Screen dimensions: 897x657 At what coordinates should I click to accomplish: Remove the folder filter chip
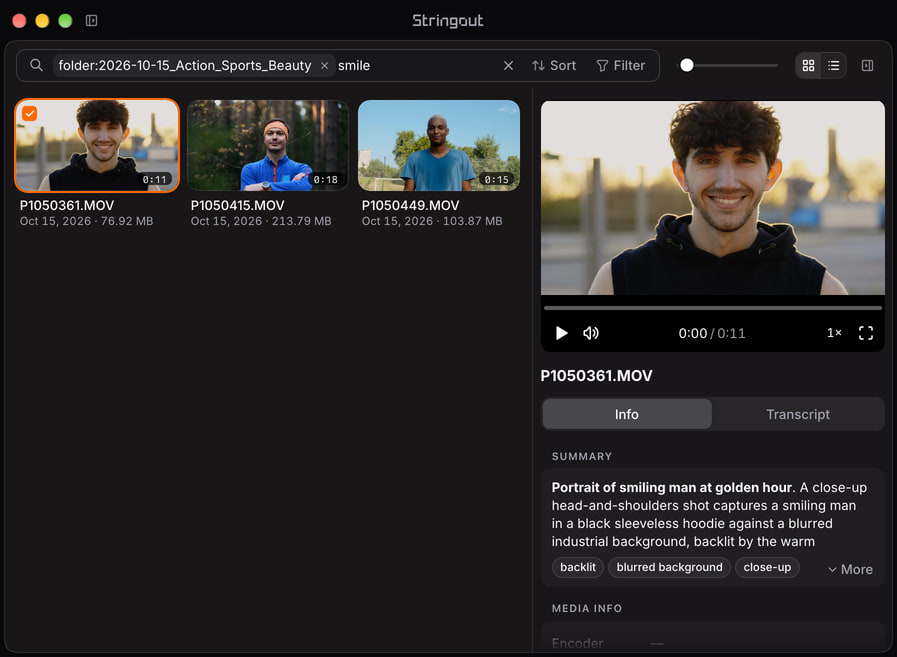(x=324, y=66)
